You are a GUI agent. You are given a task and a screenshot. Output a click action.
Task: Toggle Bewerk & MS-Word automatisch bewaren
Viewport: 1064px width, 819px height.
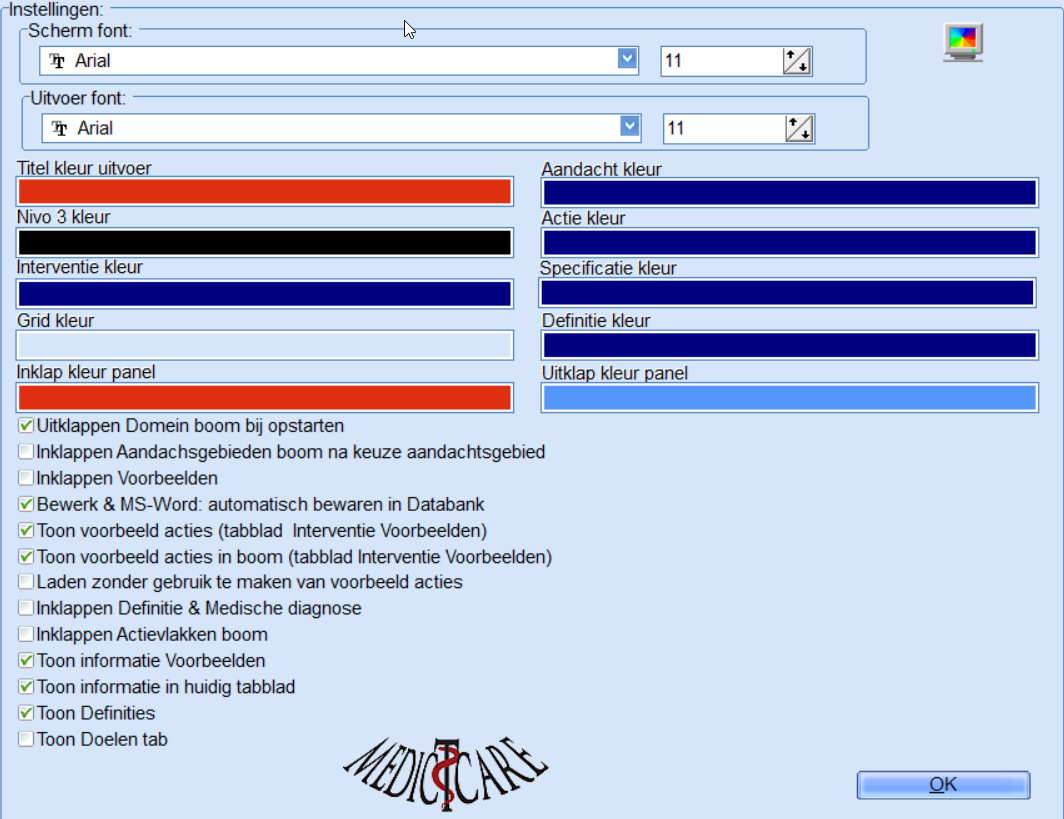26,504
